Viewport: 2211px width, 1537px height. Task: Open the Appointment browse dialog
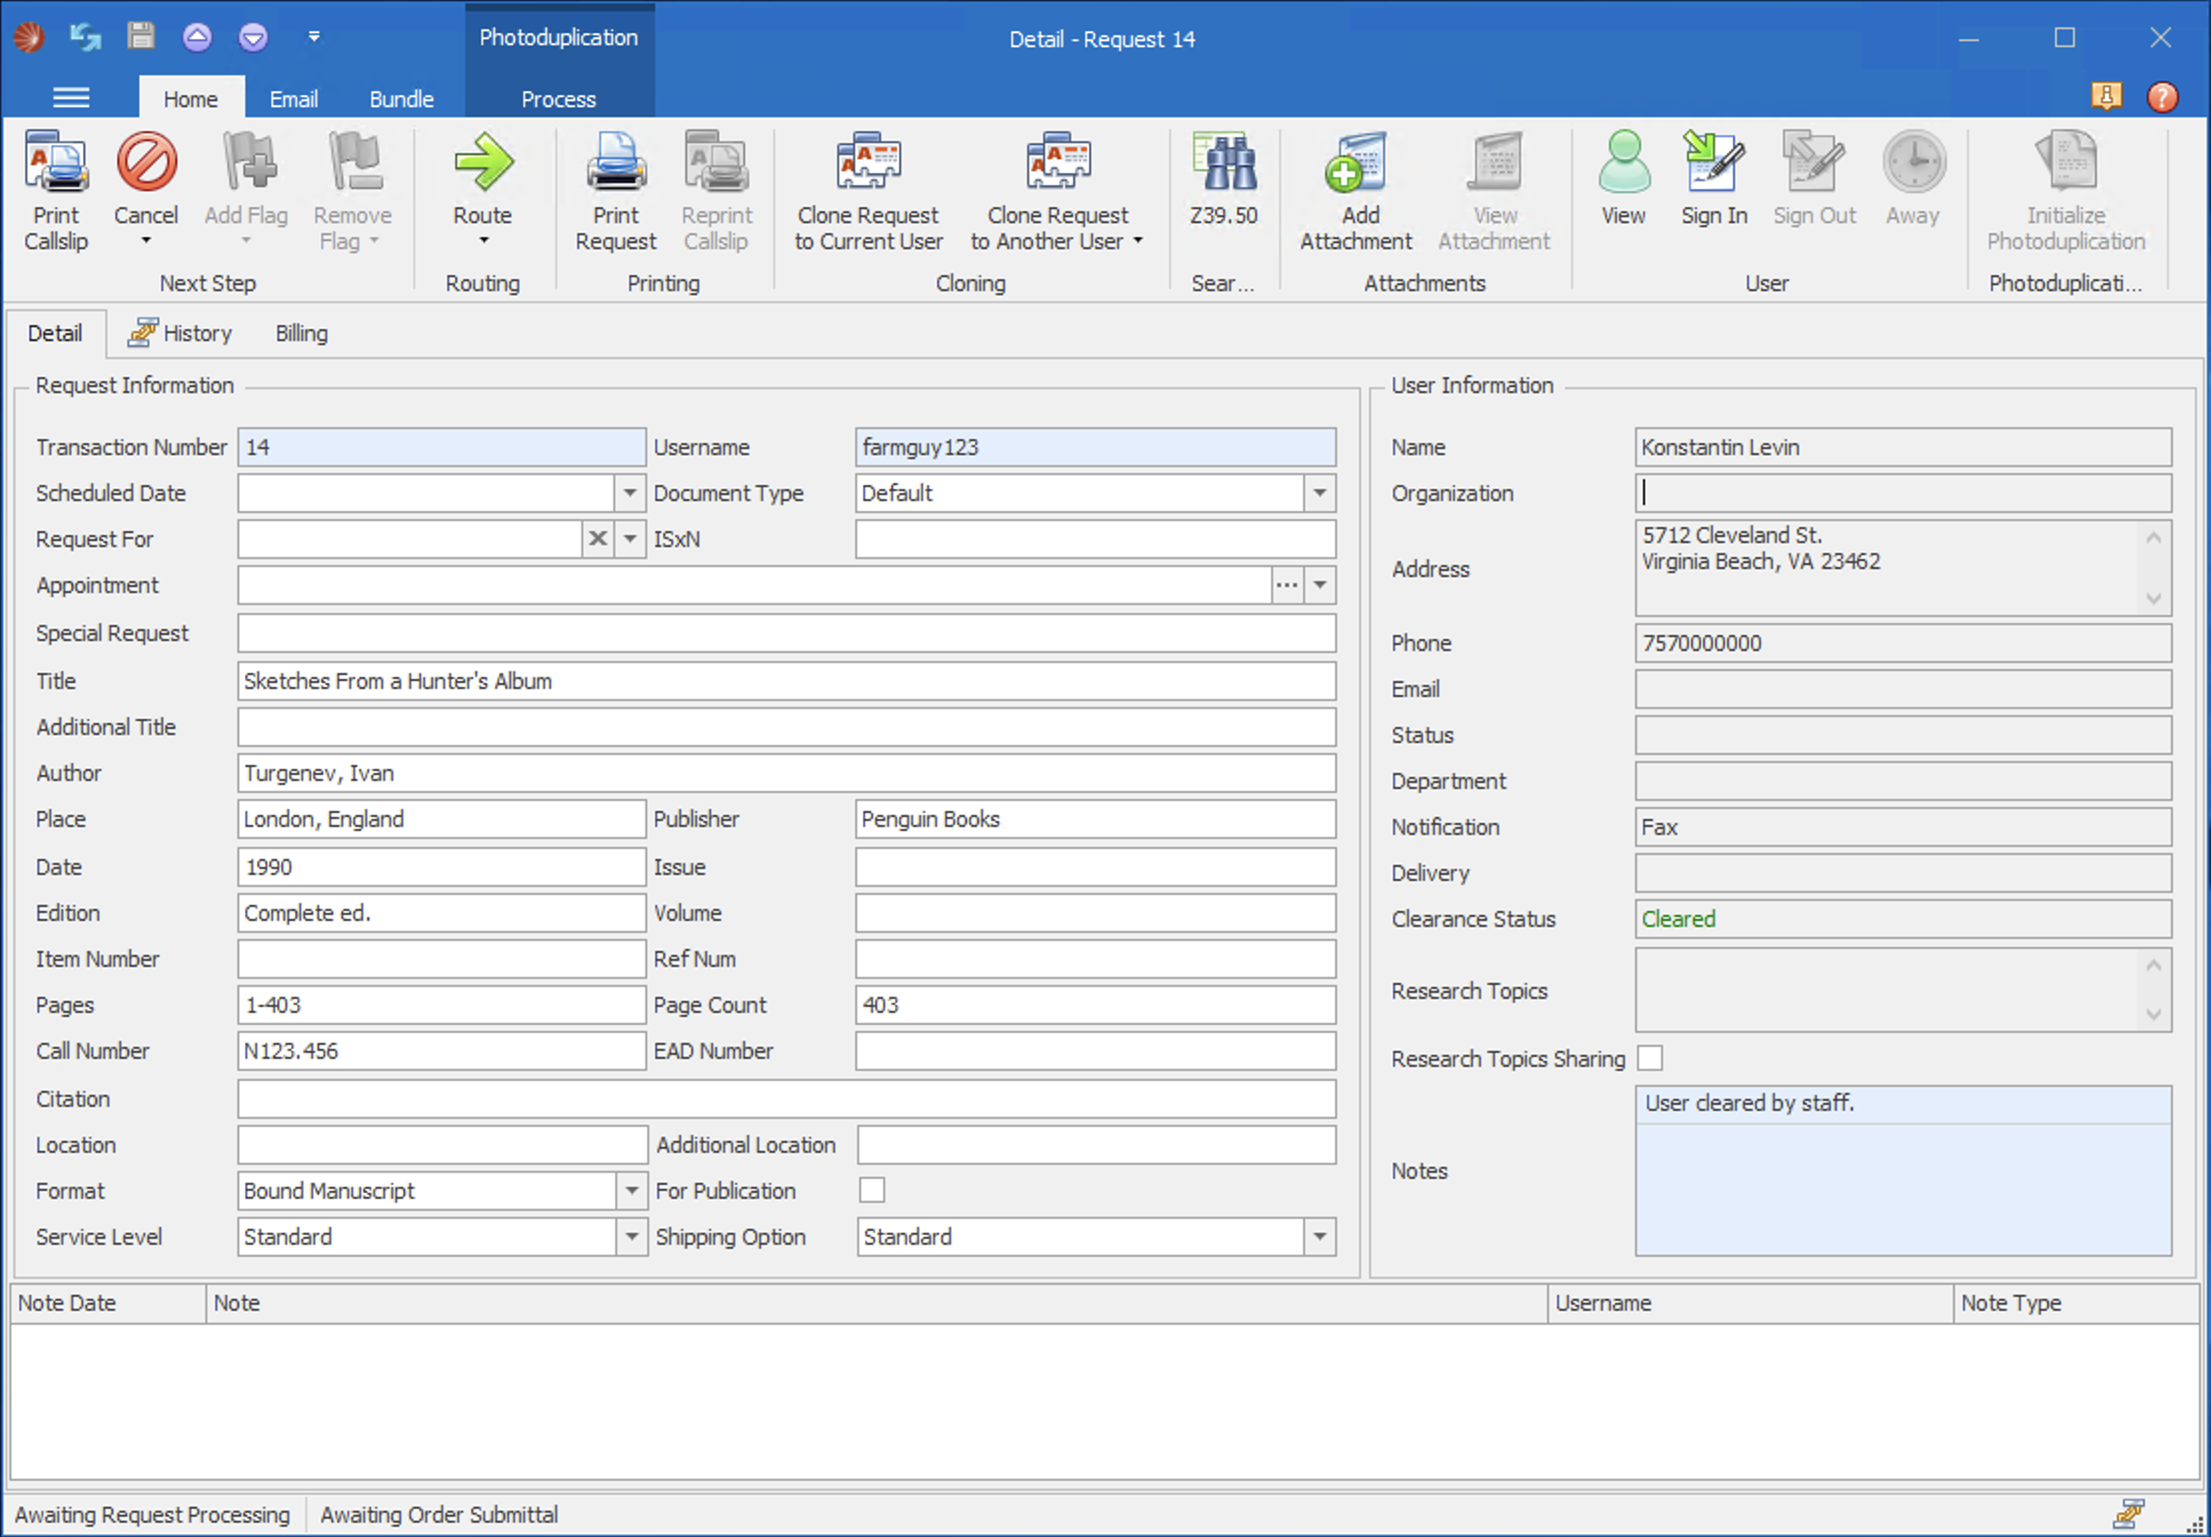tap(1286, 585)
